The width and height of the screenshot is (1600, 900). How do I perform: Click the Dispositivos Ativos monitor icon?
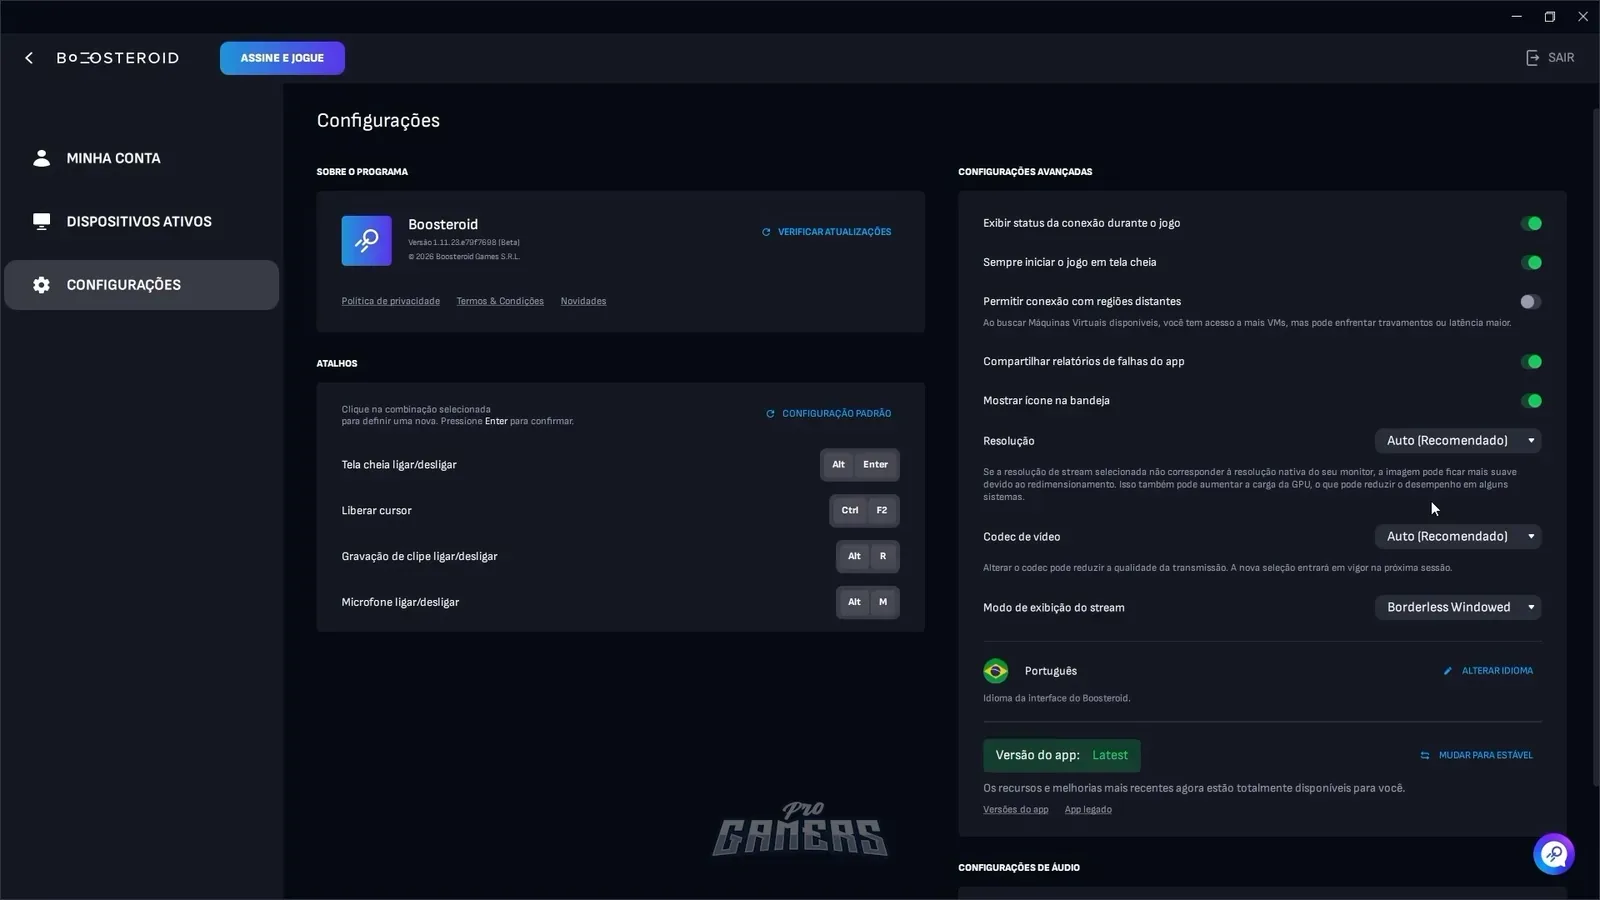41,221
